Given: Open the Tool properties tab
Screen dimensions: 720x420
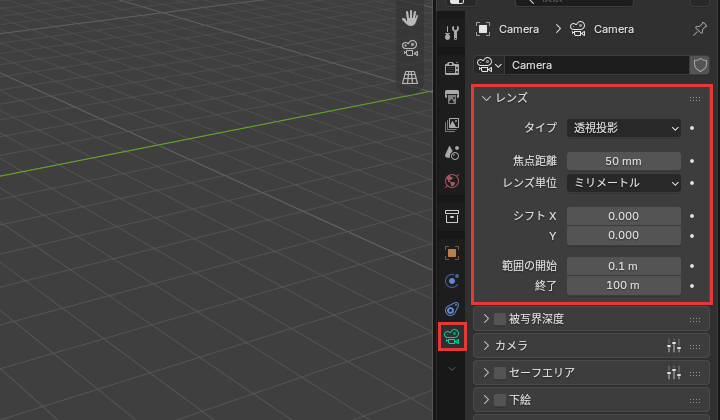Looking at the screenshot, I should coord(452,33).
